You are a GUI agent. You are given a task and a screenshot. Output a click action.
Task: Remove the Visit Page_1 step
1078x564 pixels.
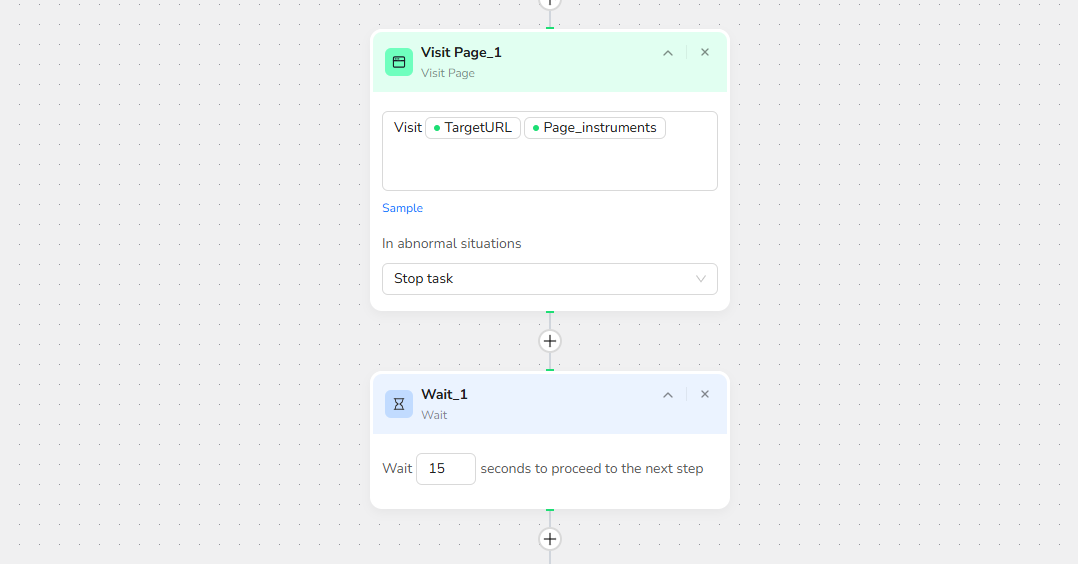tap(705, 52)
